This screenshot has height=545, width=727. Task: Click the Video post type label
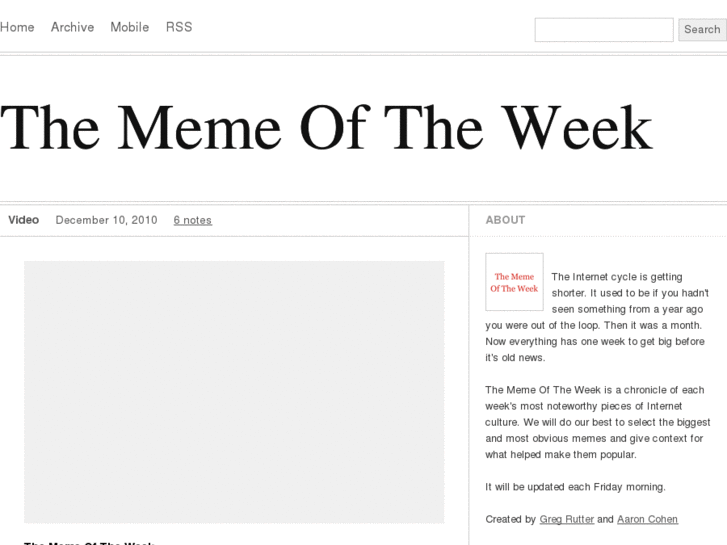click(24, 220)
